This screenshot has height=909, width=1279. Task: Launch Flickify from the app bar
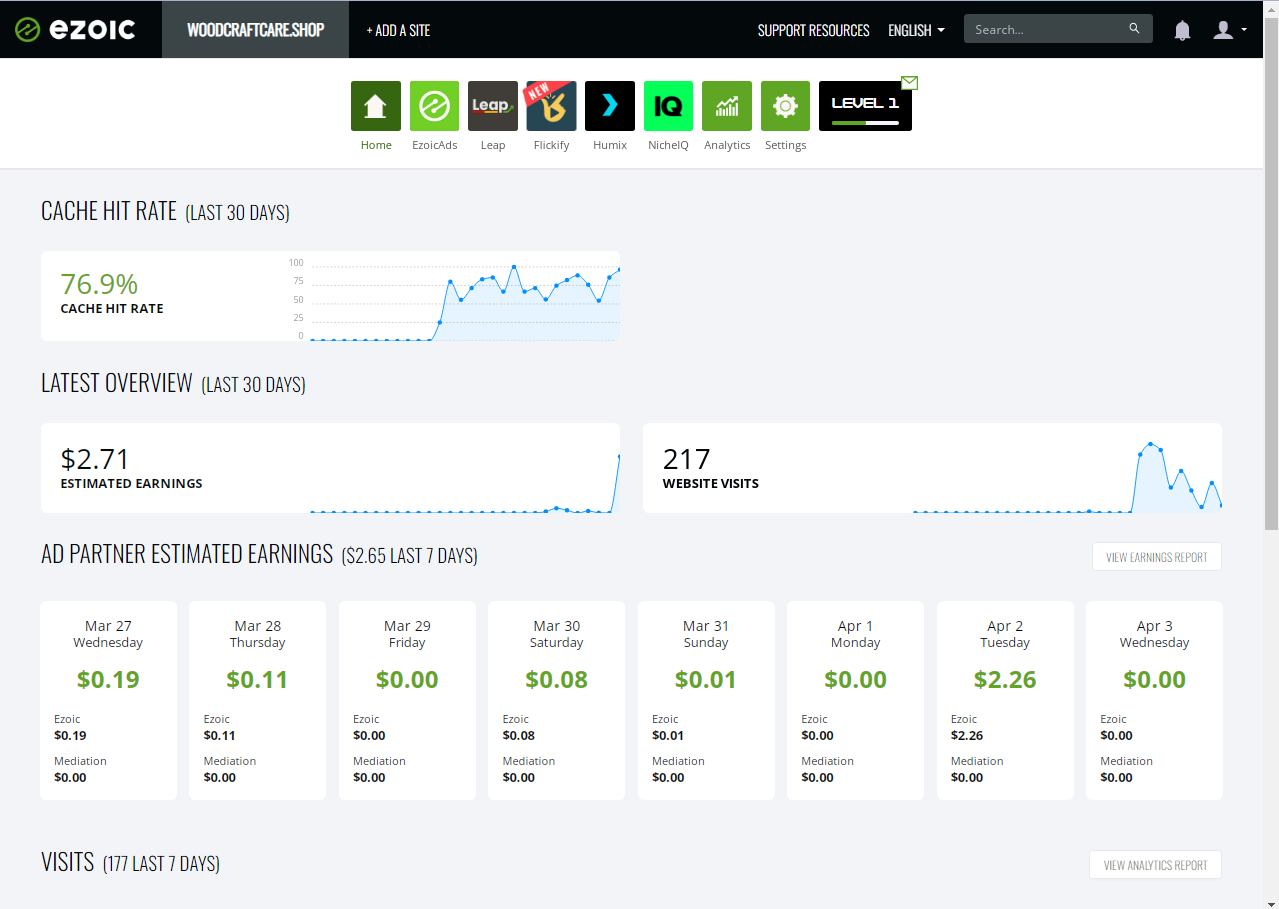(x=551, y=106)
